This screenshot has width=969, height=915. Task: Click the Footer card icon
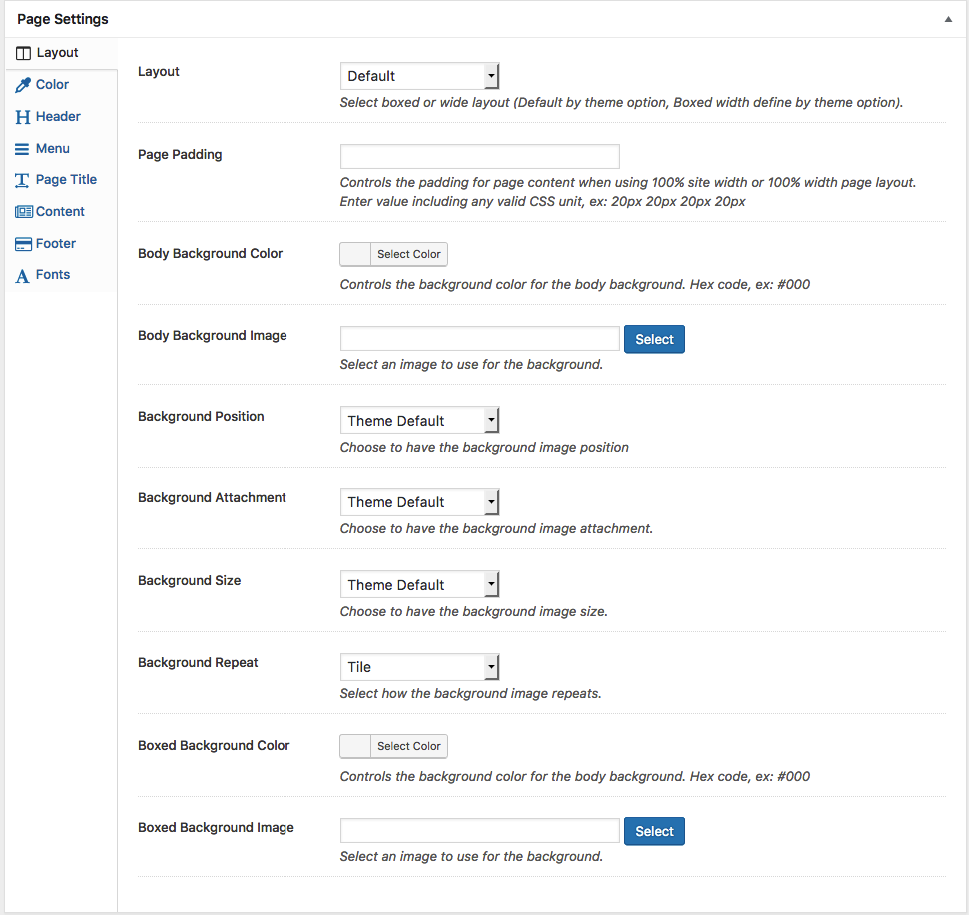[23, 244]
